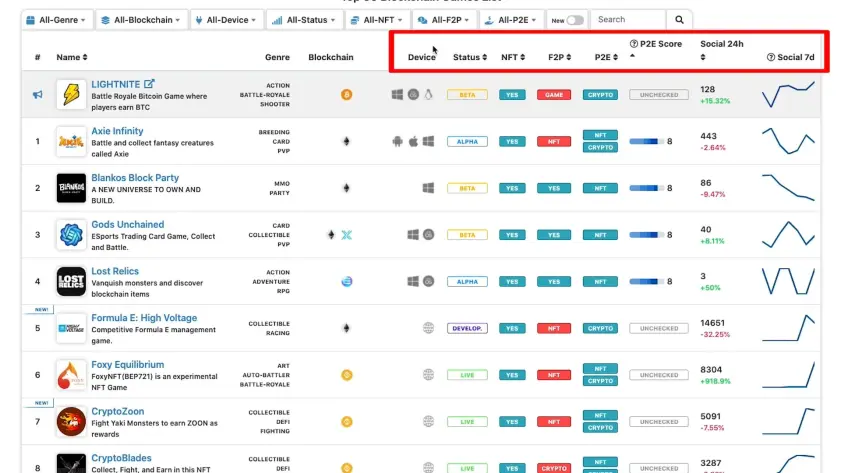Sort table by P2E column

point(606,57)
